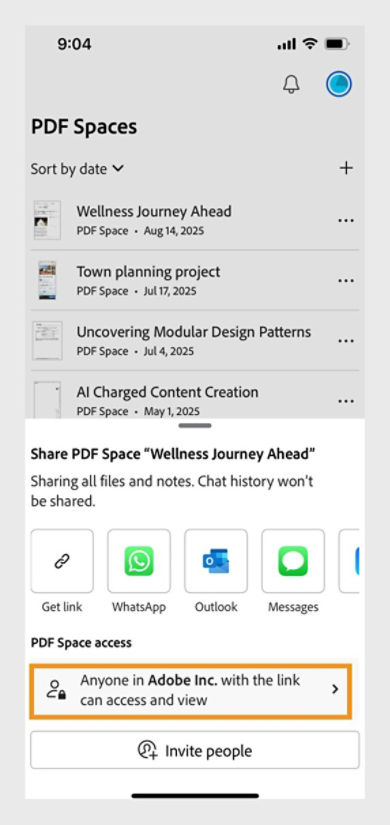
Task: Tap the share sheet drag handle
Action: click(195, 426)
